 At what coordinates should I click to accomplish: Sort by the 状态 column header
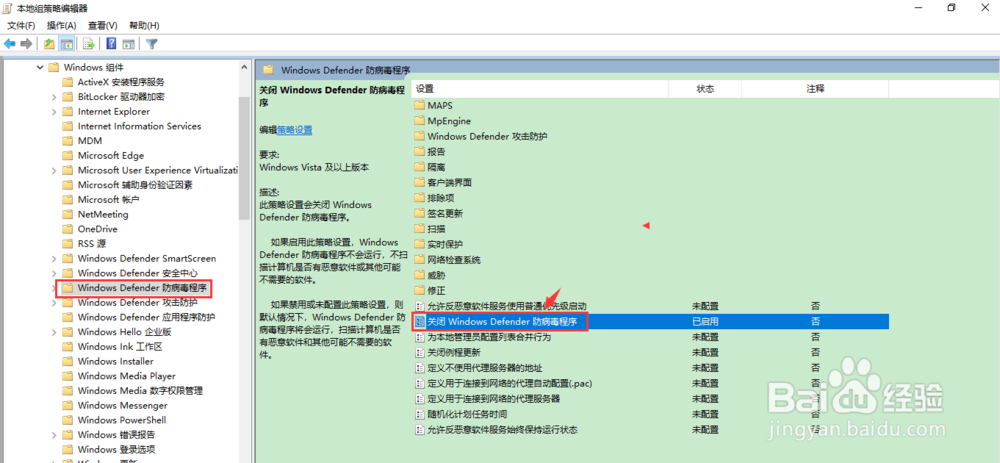tap(705, 89)
